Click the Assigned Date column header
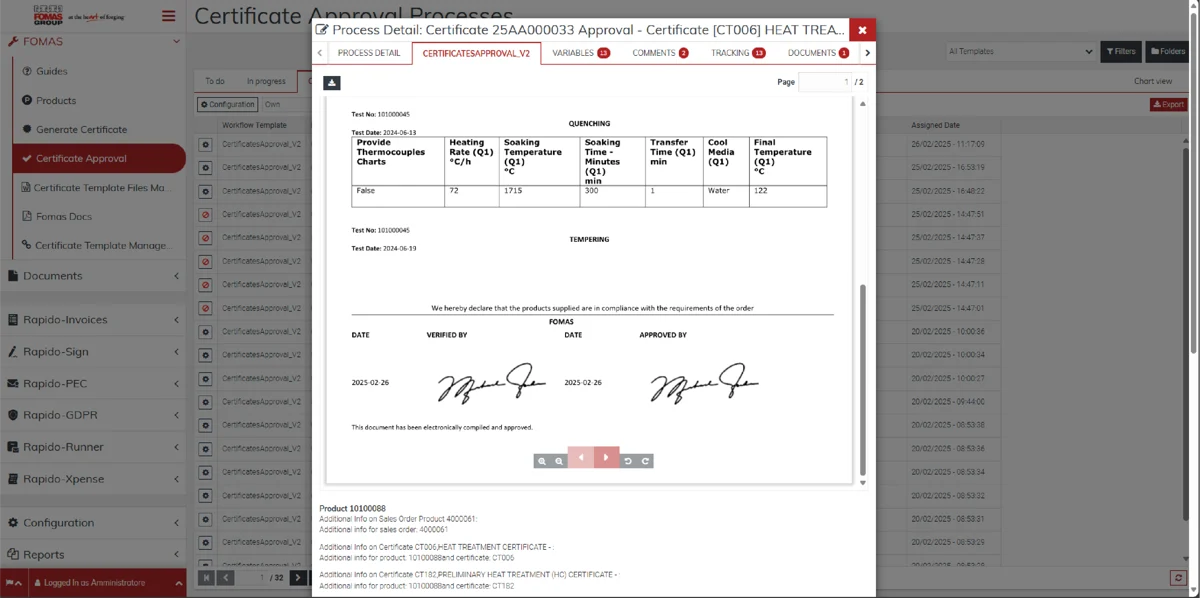1200x598 pixels. tap(935, 125)
